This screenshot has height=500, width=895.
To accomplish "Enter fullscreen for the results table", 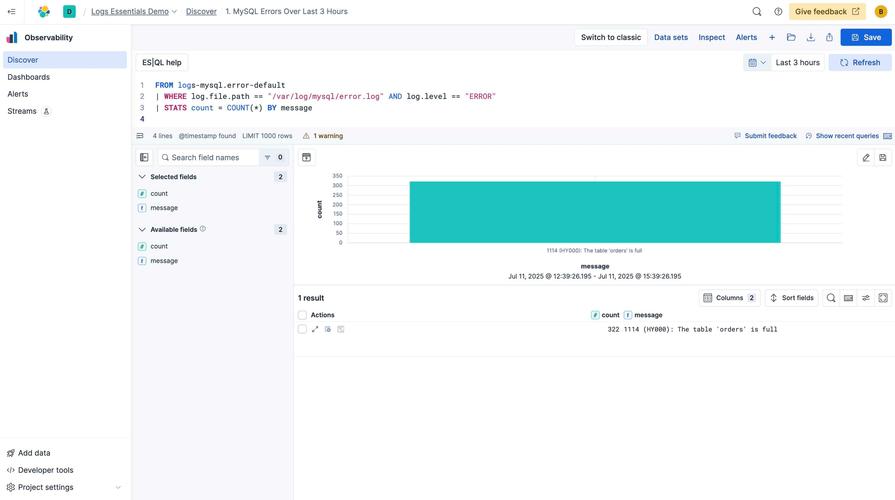I will click(x=883, y=298).
